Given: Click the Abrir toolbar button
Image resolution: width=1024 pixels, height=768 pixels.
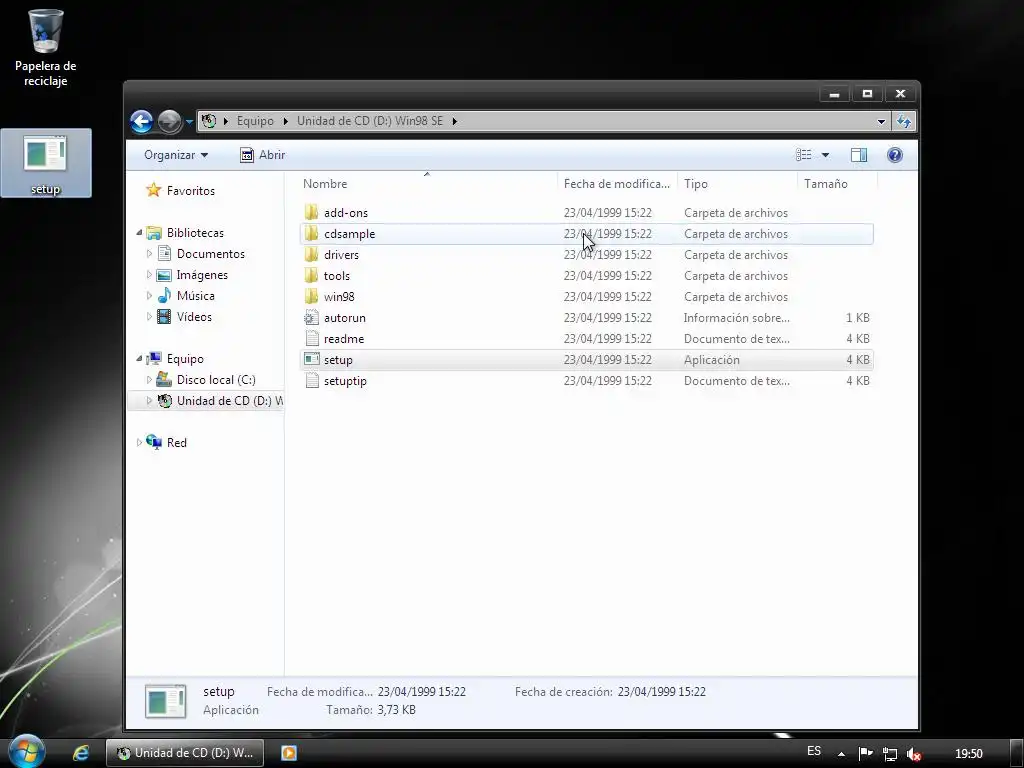Looking at the screenshot, I should [263, 155].
